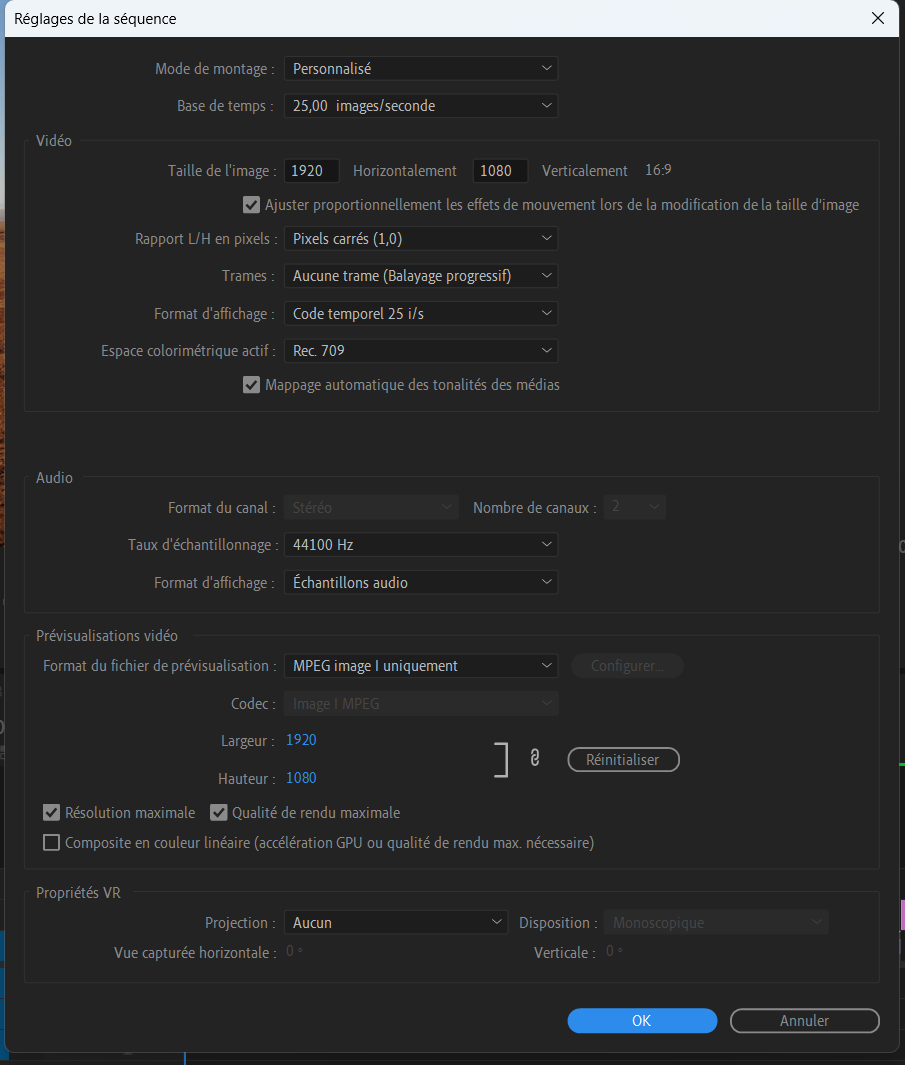Click the Audio section heading
The width and height of the screenshot is (905, 1065).
pyautogui.click(x=54, y=477)
